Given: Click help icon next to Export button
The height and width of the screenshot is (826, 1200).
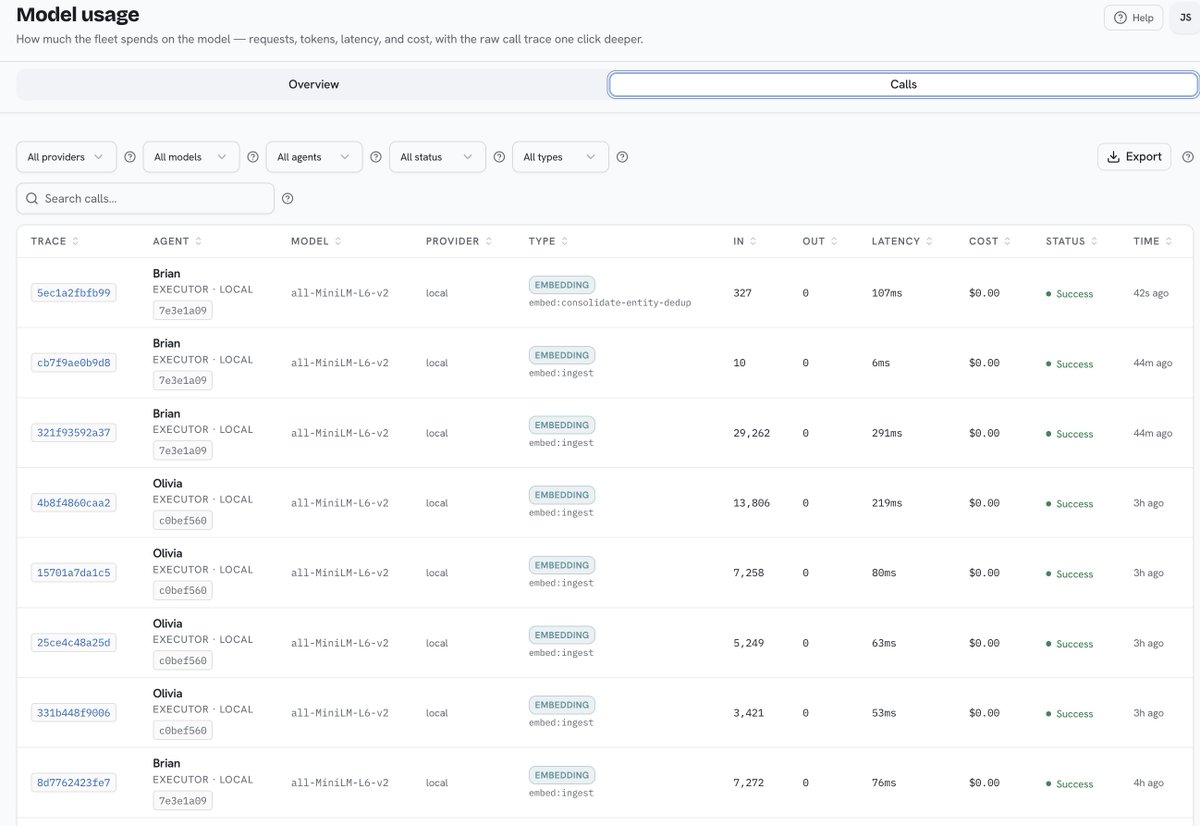Looking at the screenshot, I should tap(1188, 157).
